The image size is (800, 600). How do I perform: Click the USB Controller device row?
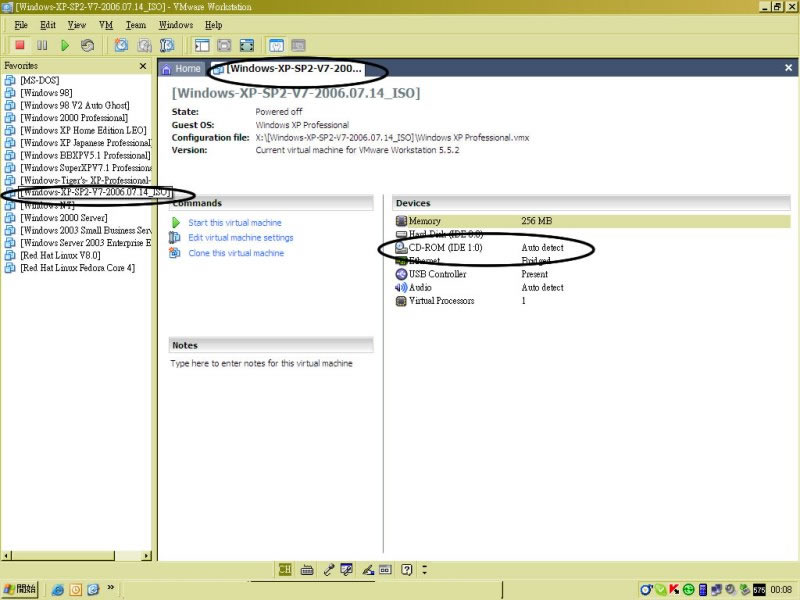click(592, 274)
